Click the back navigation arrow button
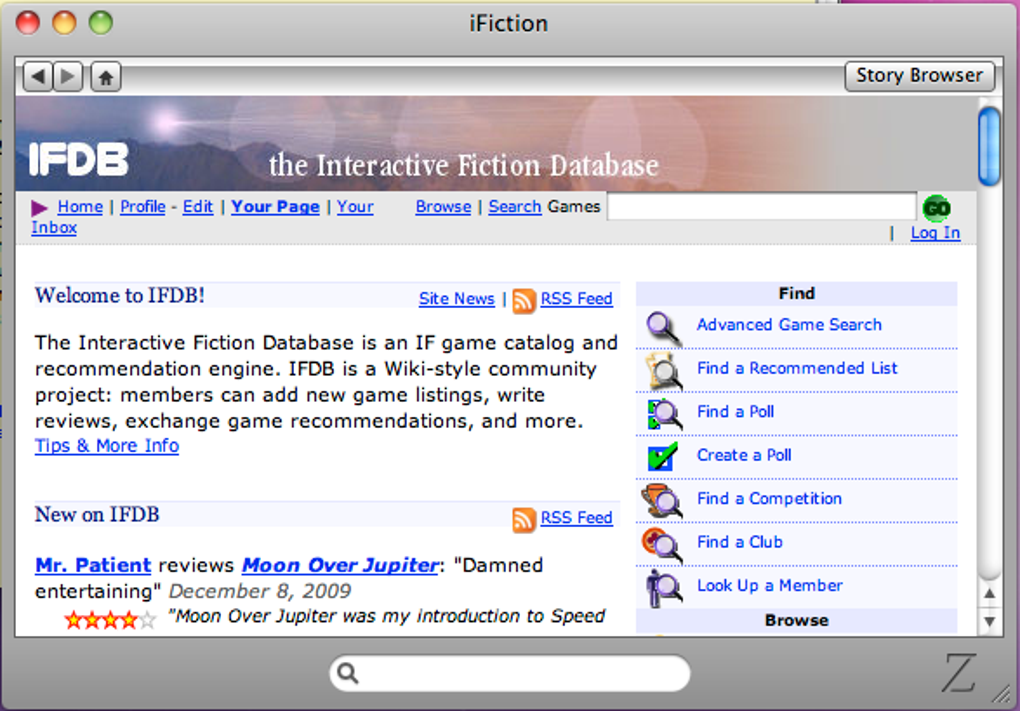Image resolution: width=1020 pixels, height=711 pixels. coord(37,76)
